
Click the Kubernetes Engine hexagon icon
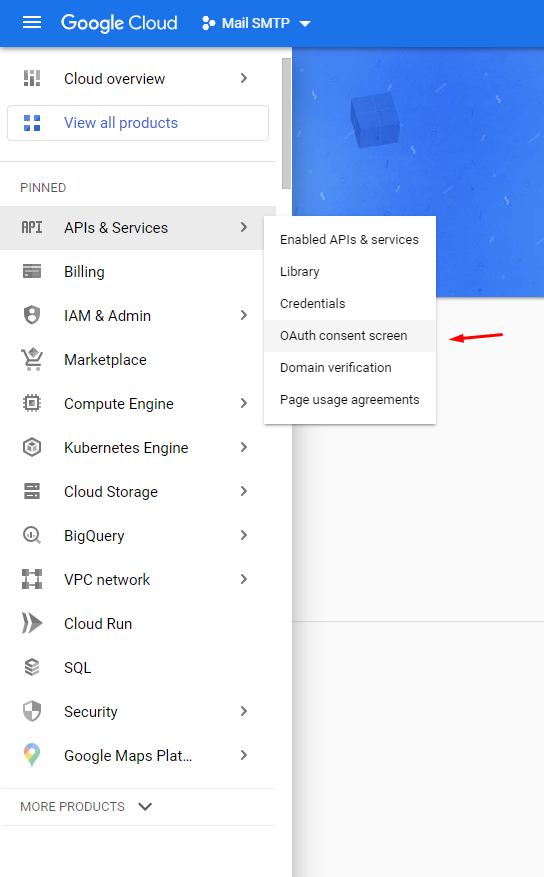(x=32, y=447)
